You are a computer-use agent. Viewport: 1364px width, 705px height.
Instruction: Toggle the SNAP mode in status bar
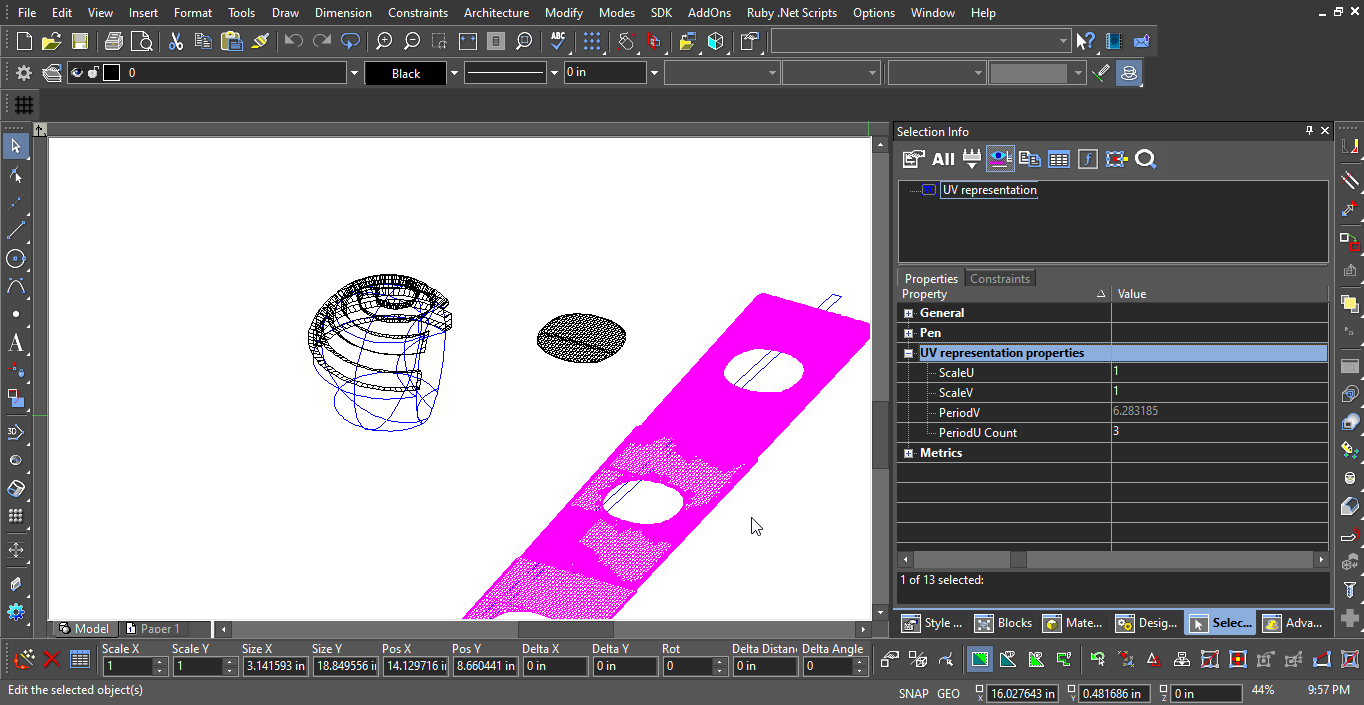pos(913,693)
